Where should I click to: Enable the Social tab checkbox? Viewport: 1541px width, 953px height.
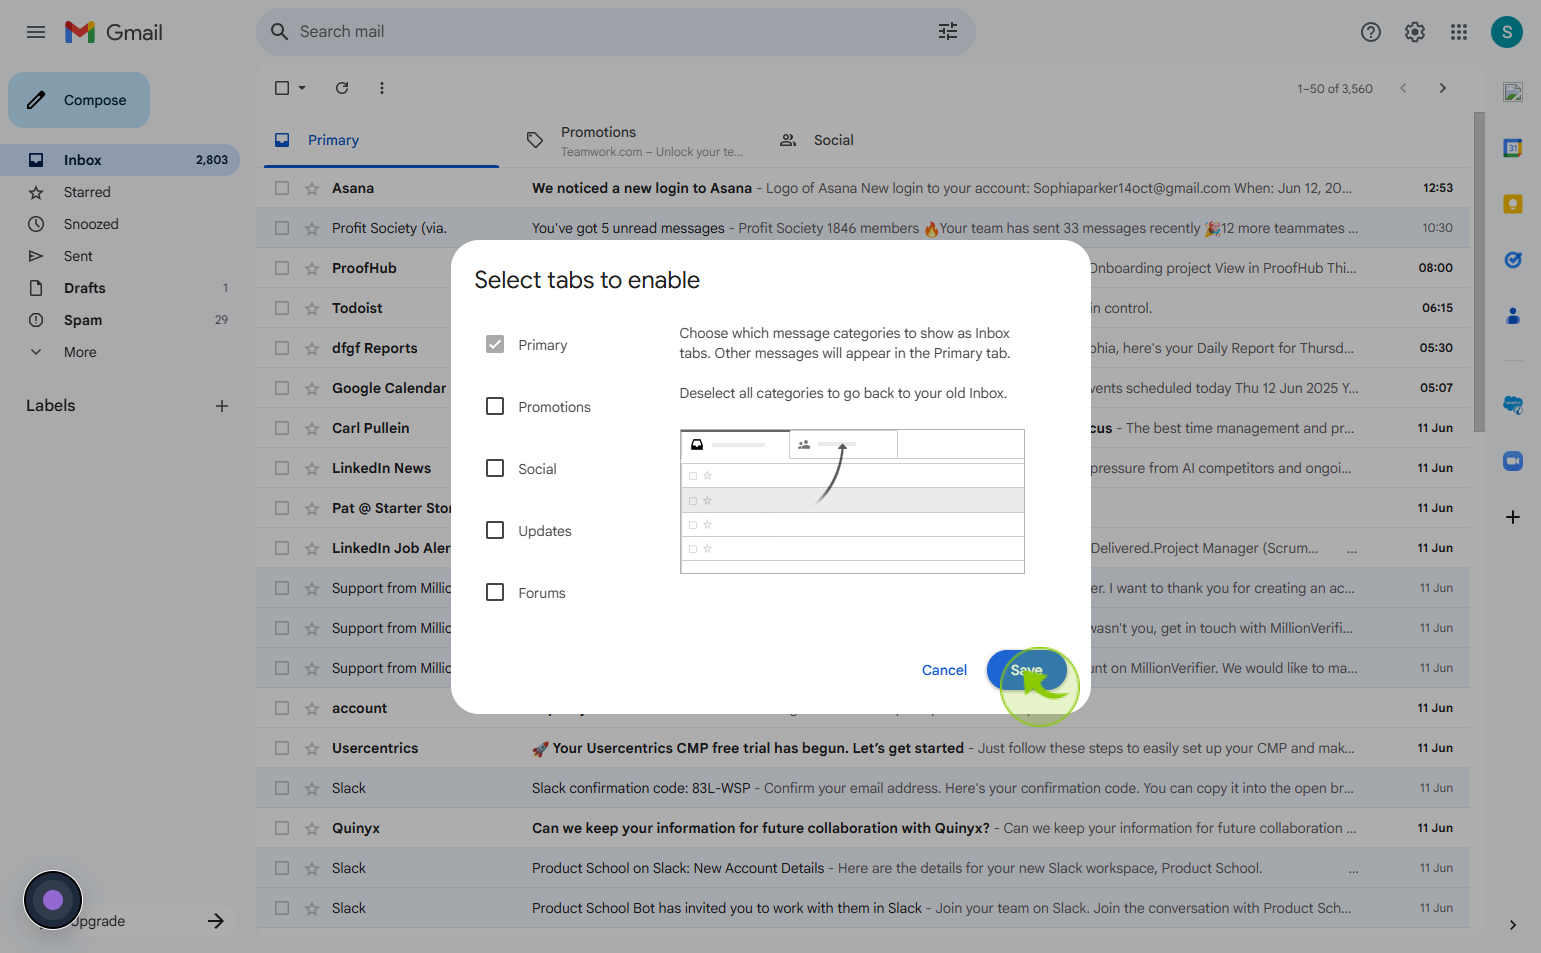[x=495, y=468]
